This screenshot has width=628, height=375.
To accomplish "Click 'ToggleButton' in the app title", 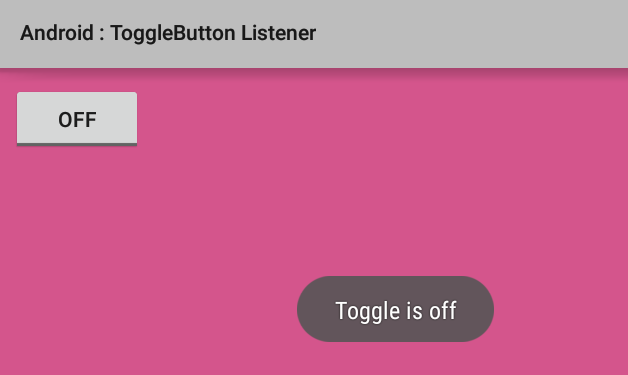I will (x=173, y=34).
